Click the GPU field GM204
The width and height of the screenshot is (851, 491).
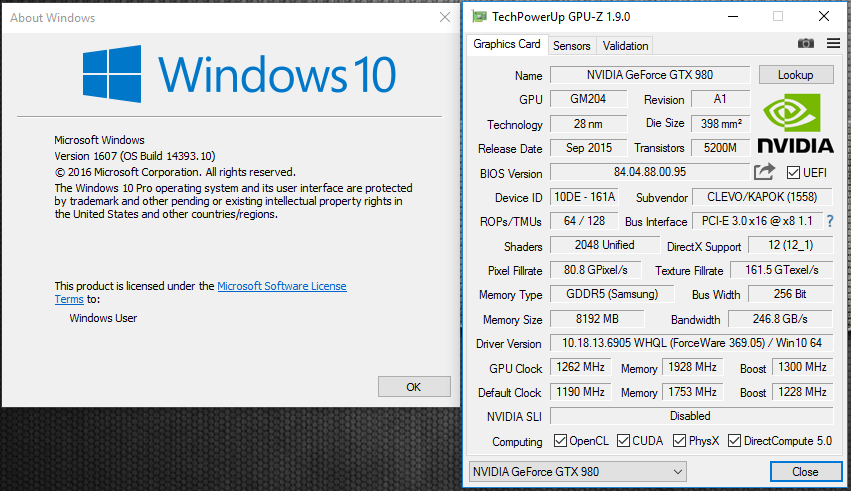(588, 99)
